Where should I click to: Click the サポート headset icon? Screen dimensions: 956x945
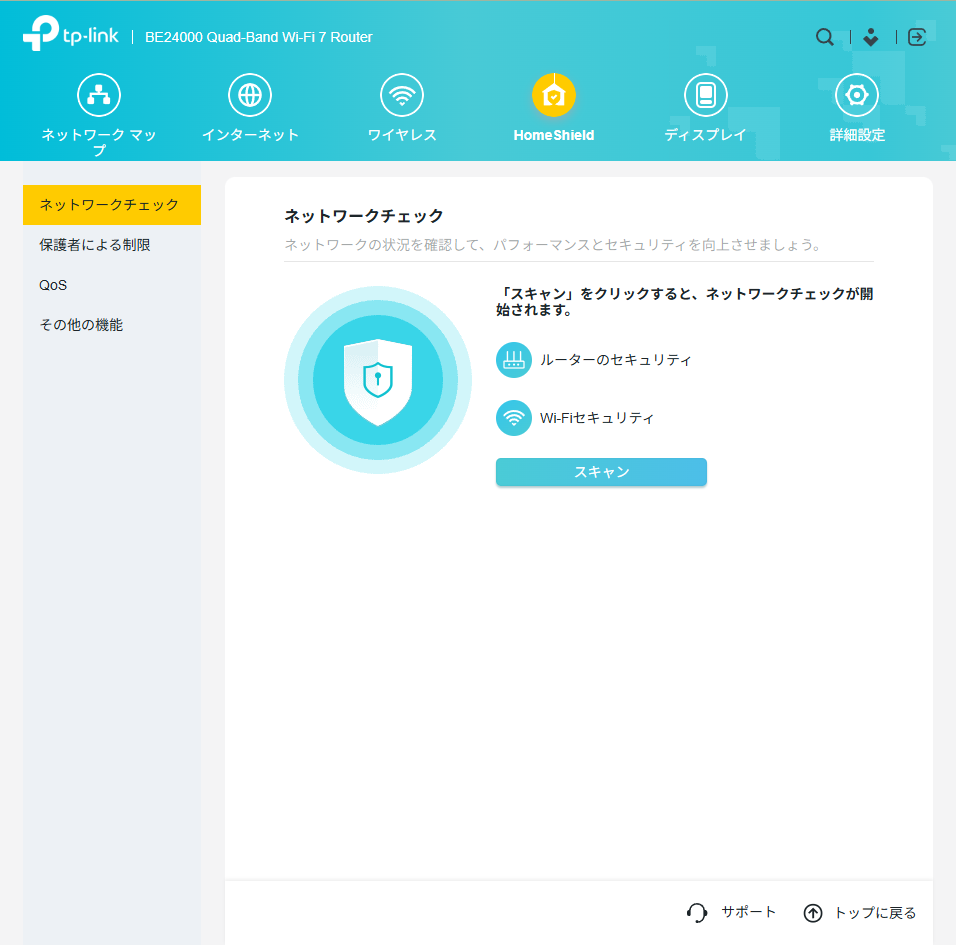(x=697, y=913)
